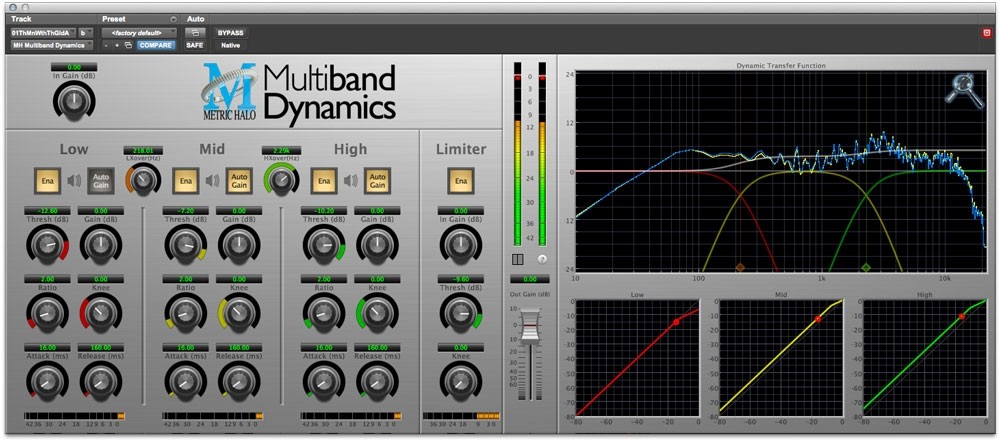Click the High crossover diamond marker on graph

click(866, 267)
